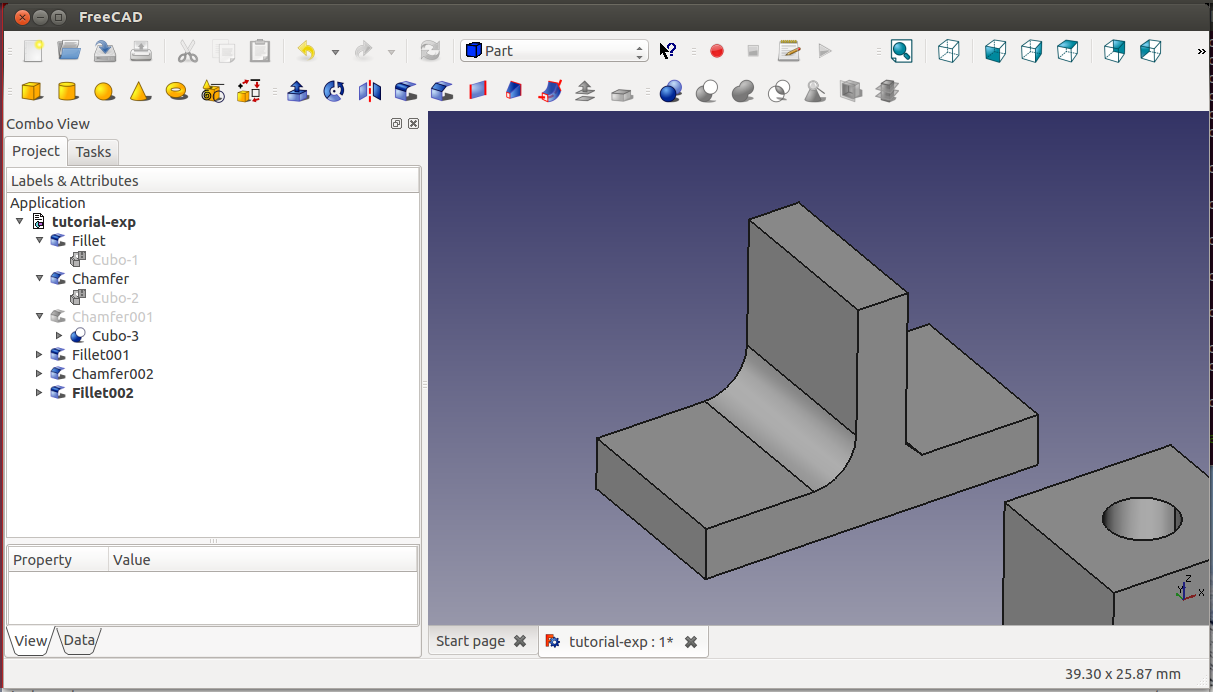Insert a sphere primitive
The width and height of the screenshot is (1213, 692).
coord(104,92)
